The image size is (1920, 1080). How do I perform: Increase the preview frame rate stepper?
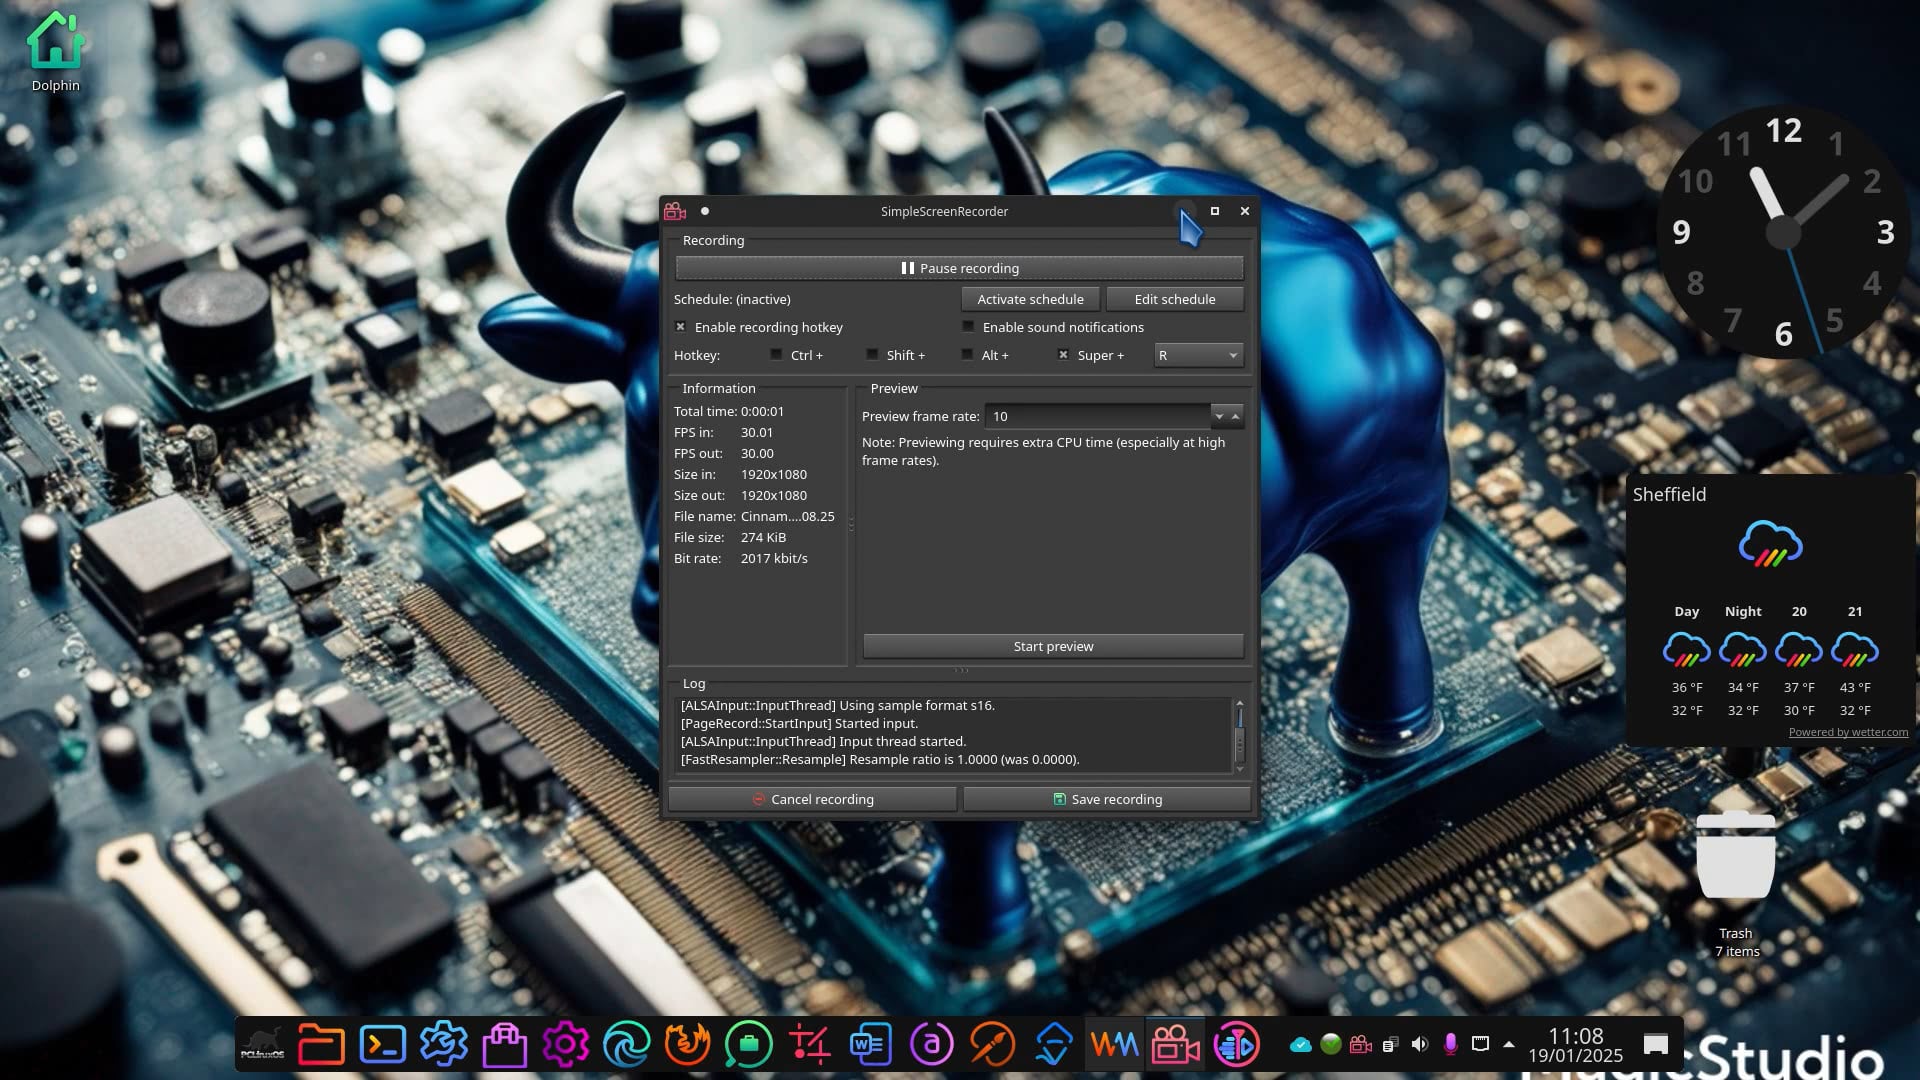(x=1236, y=416)
